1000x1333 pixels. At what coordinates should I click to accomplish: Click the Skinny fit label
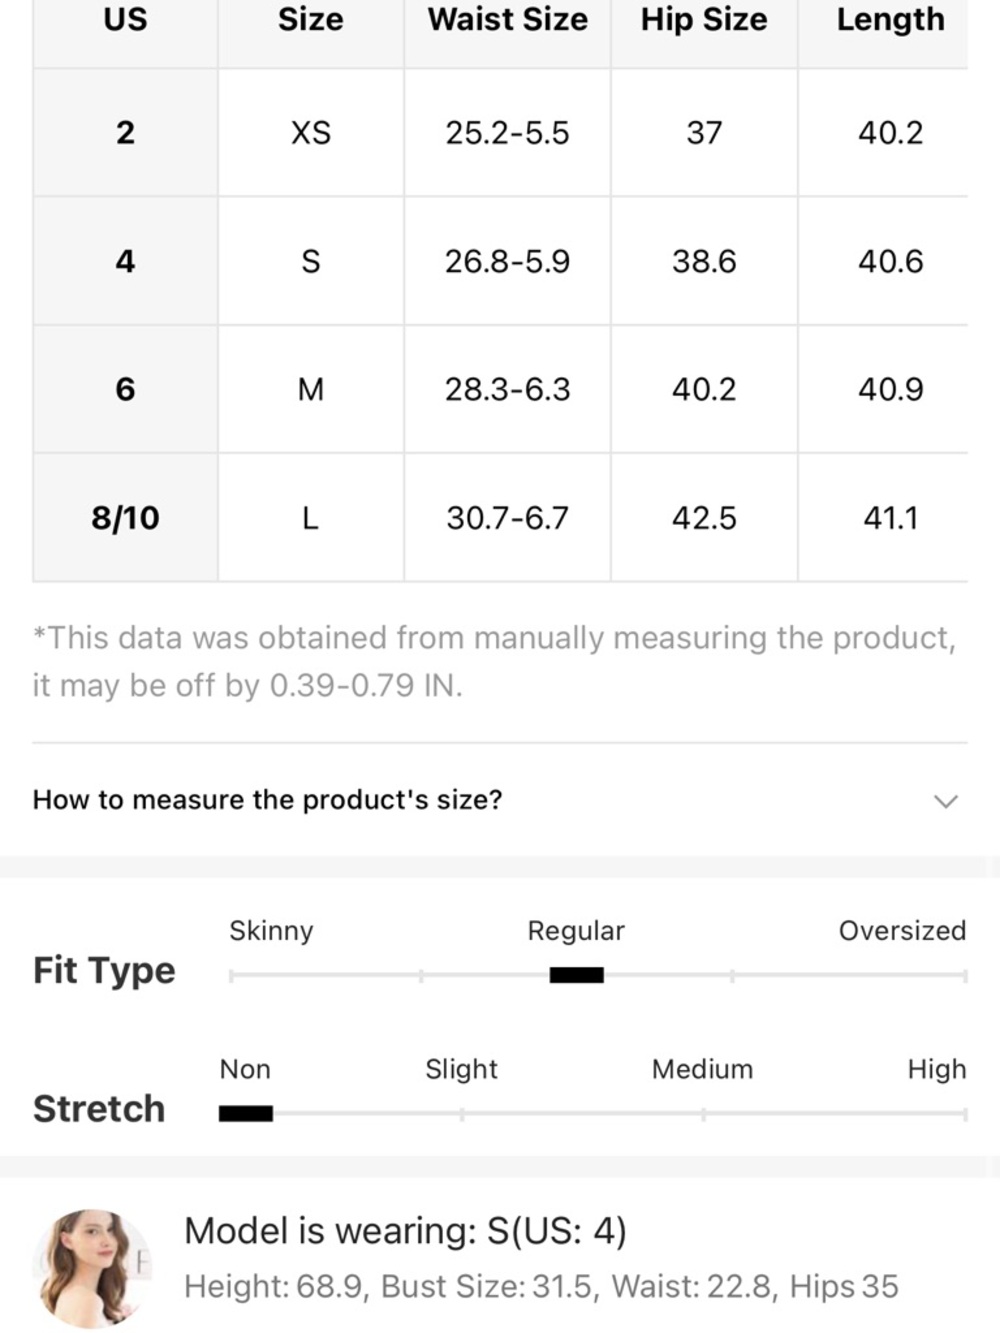tap(271, 931)
